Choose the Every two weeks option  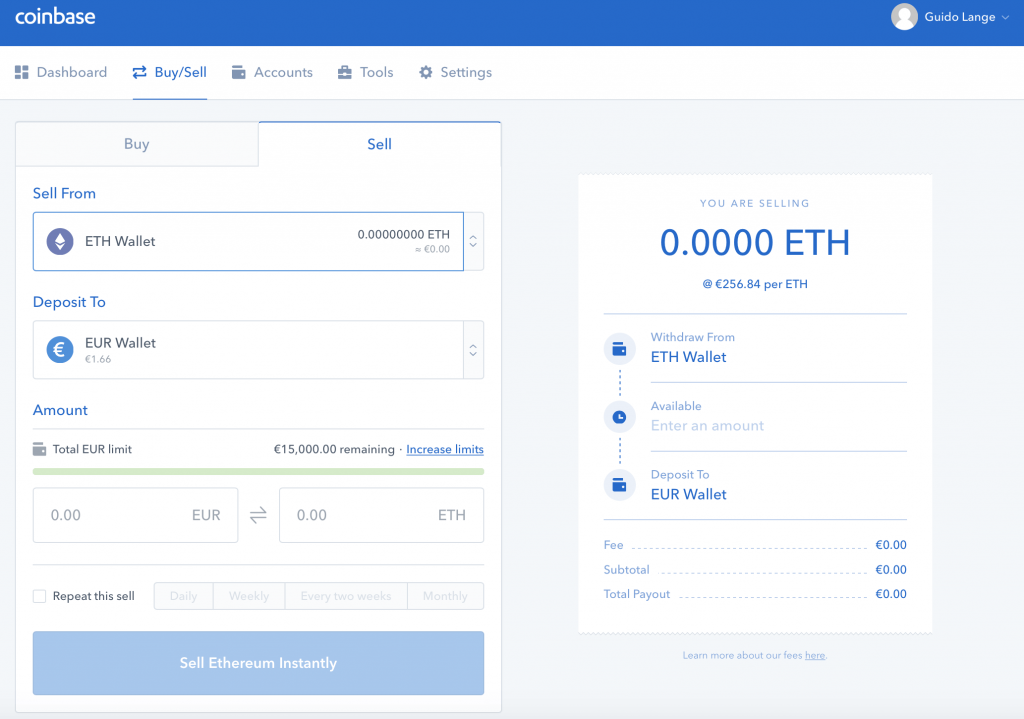[x=346, y=596]
